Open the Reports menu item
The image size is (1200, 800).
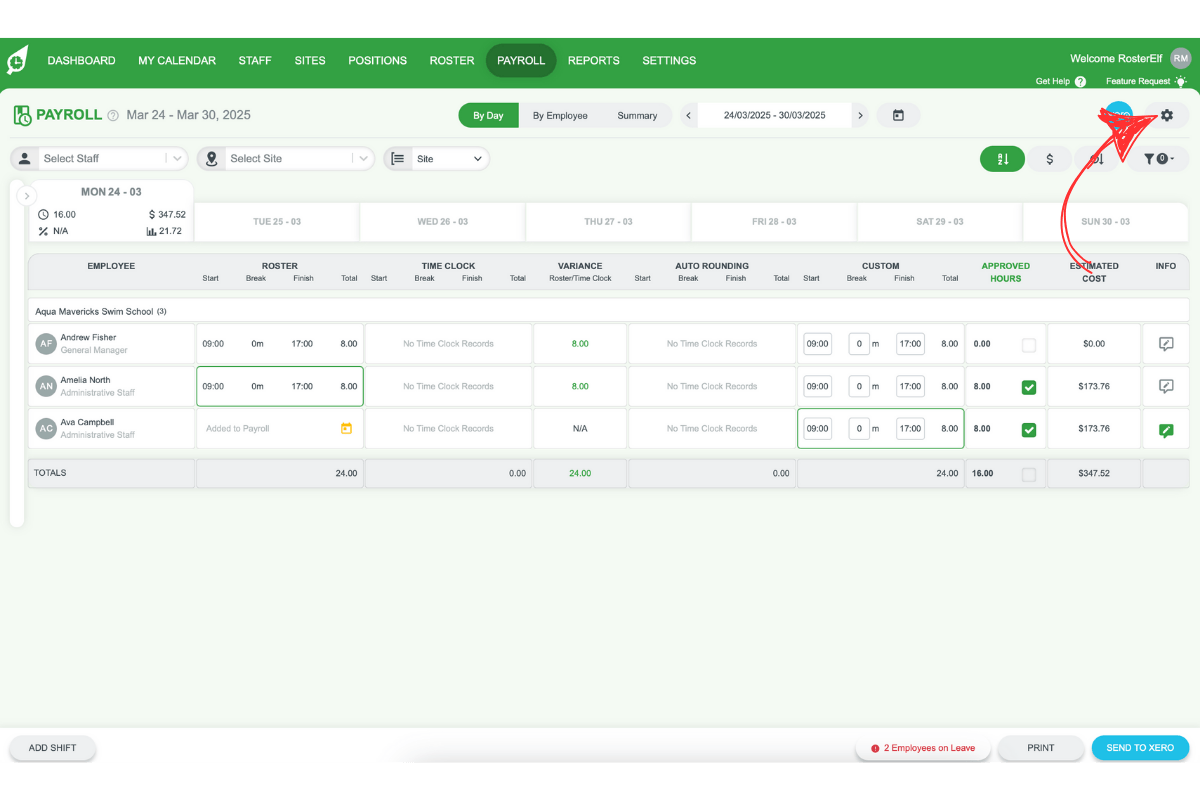pos(593,60)
